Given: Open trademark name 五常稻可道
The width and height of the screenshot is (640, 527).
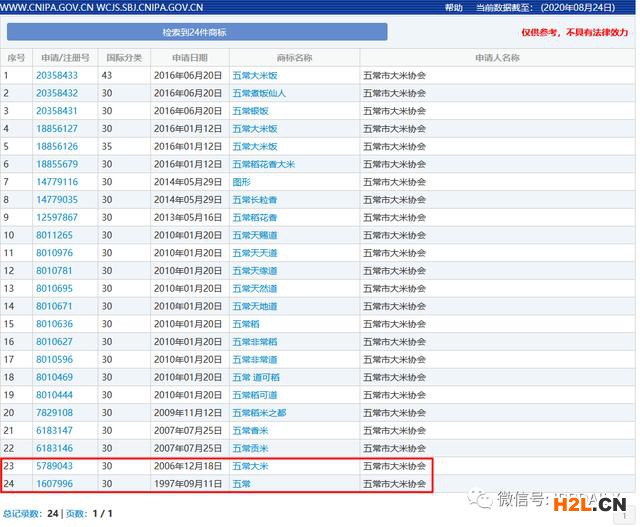Looking at the screenshot, I should 255,395.
